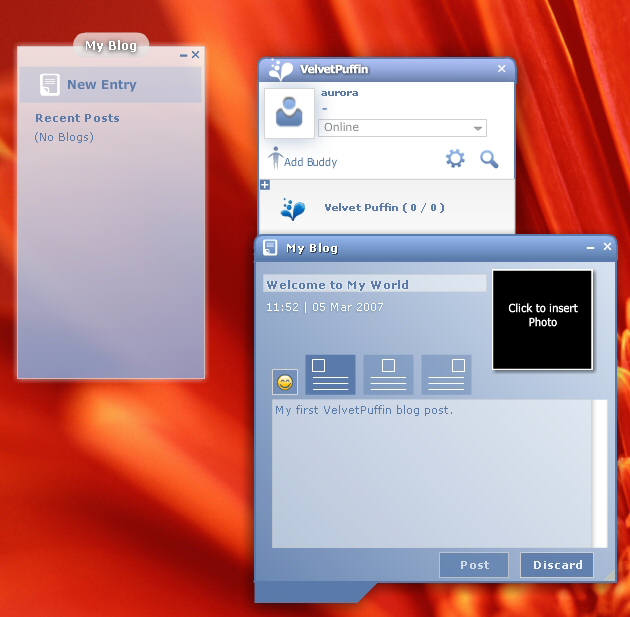Open the VelvetPuffin settings gear
Screen dimensions: 630x617
[x=455, y=159]
